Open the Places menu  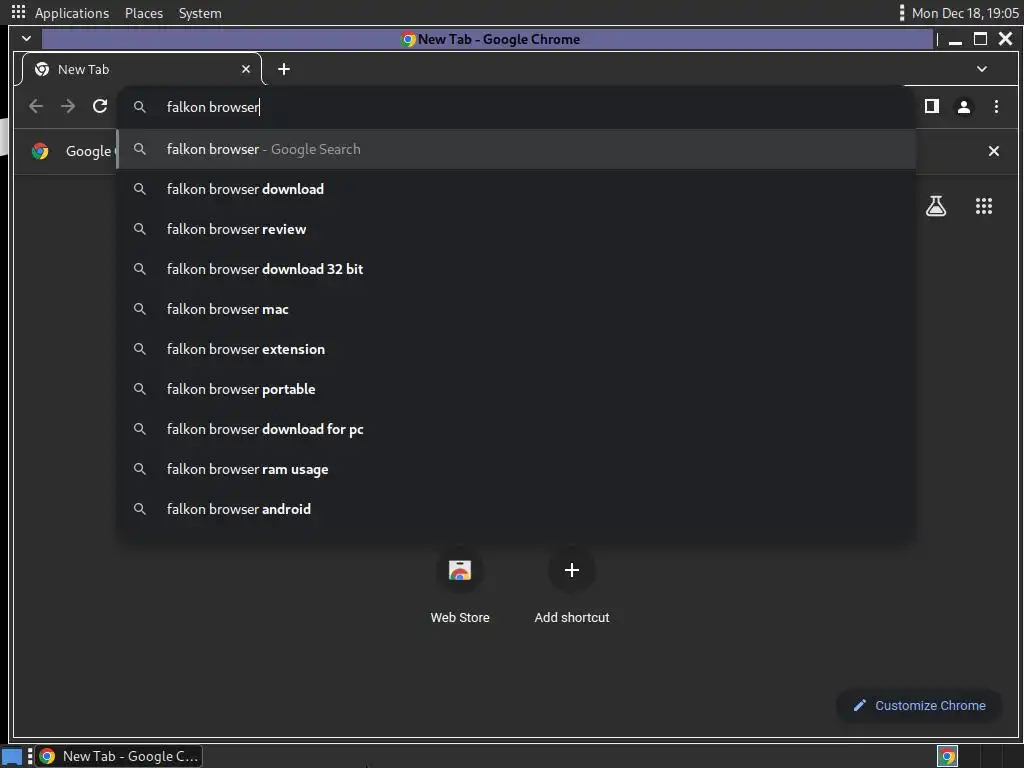point(144,13)
